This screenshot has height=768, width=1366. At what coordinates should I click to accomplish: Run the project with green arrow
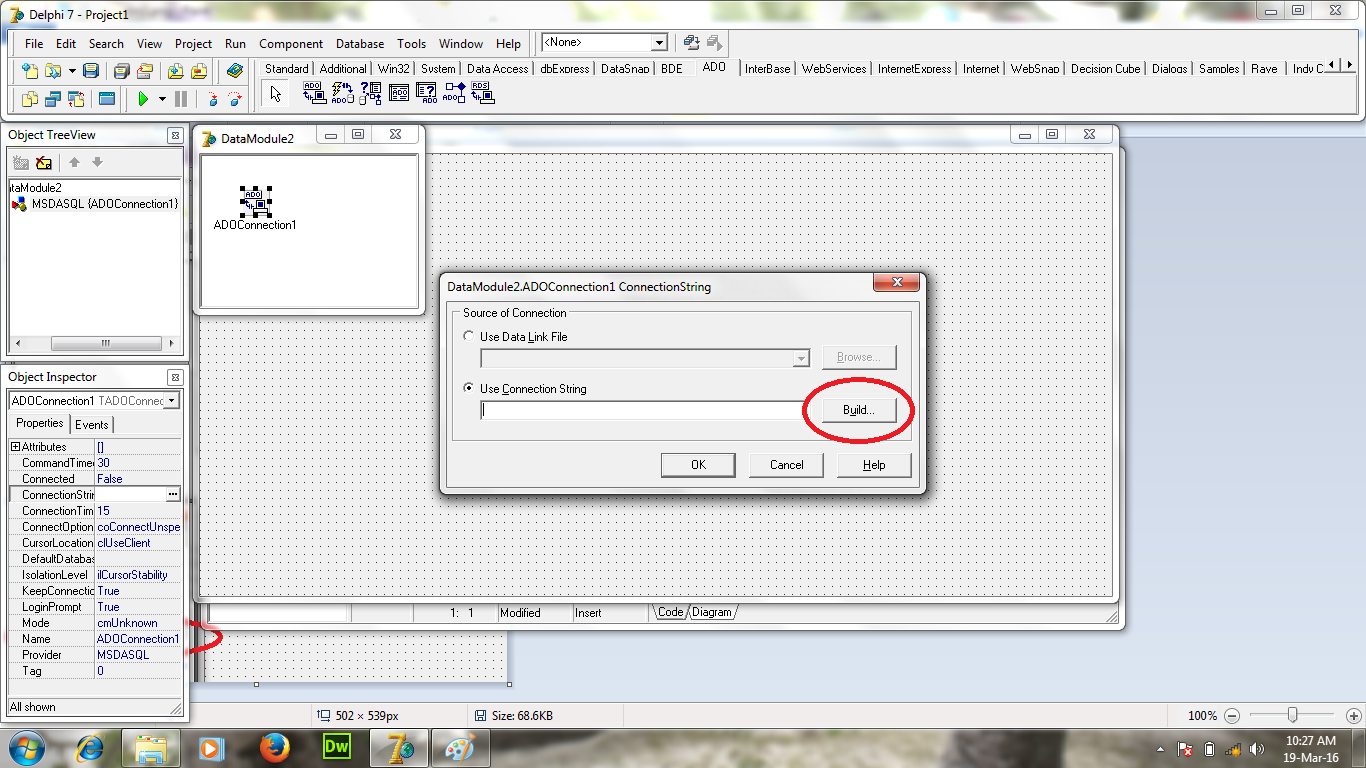coord(143,99)
